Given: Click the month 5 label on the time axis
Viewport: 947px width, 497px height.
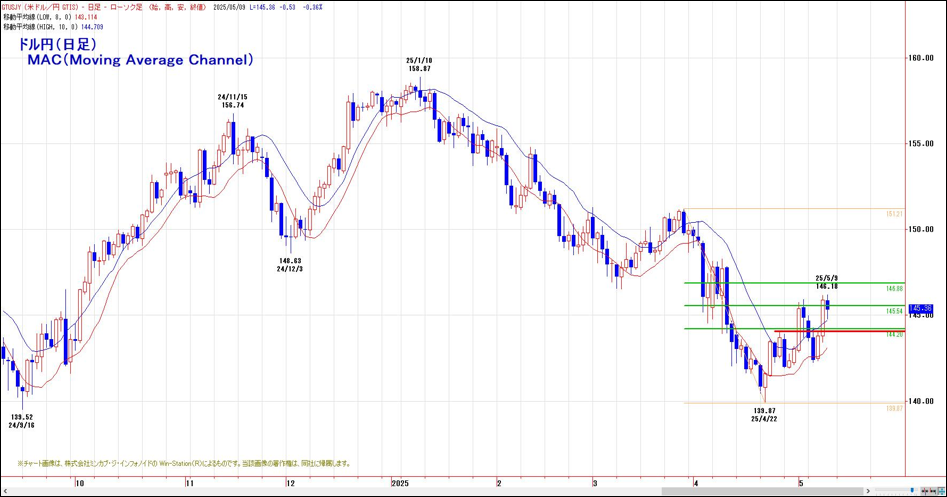Looking at the screenshot, I should click(x=800, y=483).
